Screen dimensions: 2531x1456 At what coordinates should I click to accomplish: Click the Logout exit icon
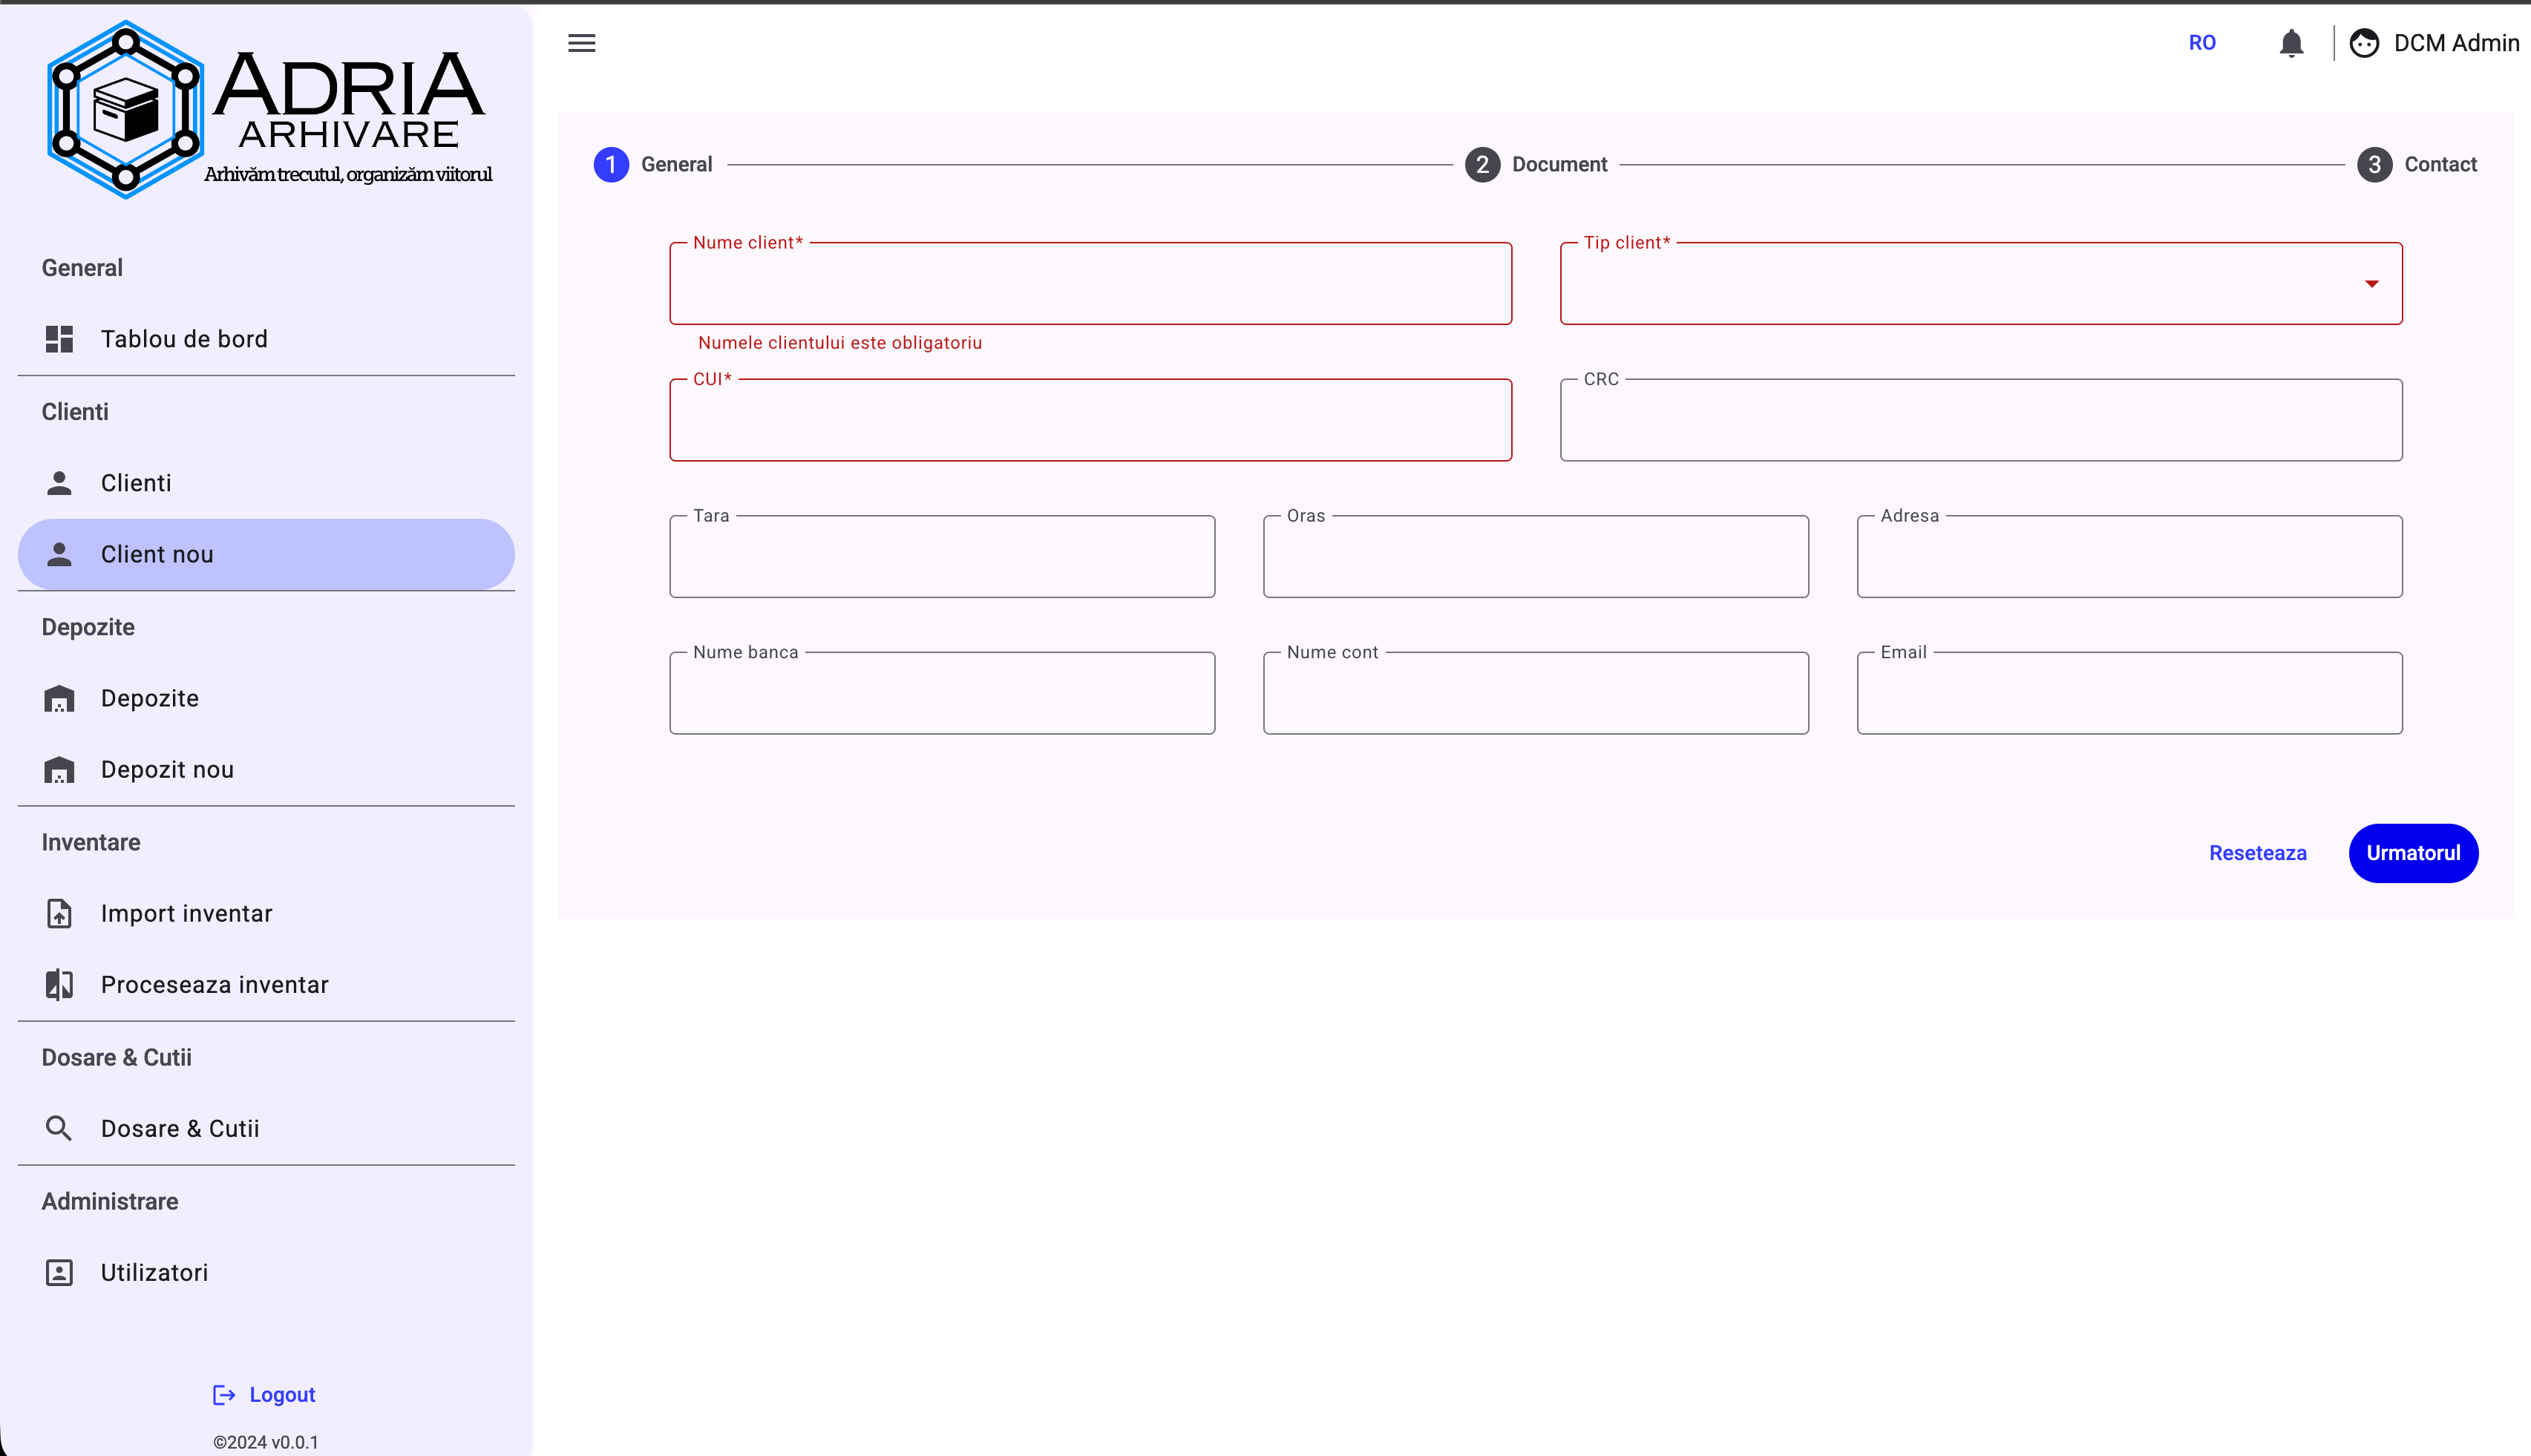click(224, 1394)
